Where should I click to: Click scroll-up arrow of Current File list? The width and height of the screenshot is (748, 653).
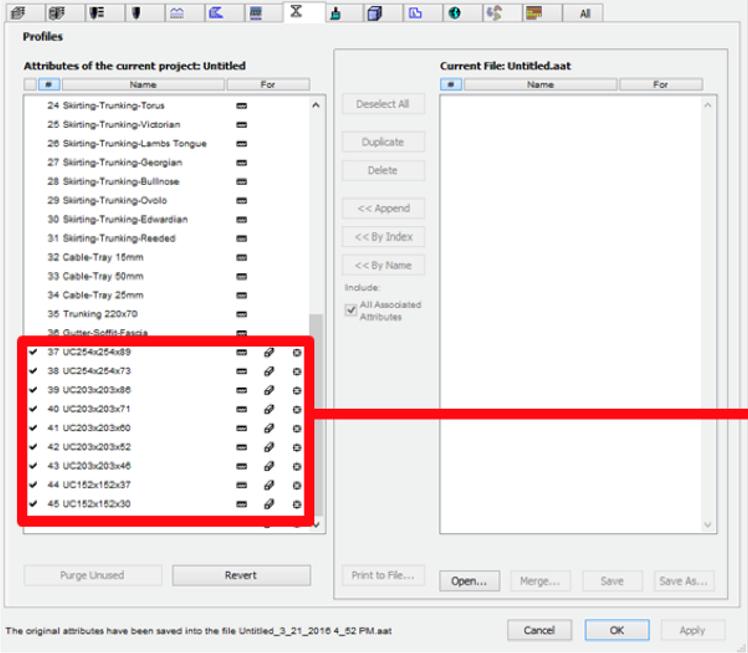click(x=708, y=105)
